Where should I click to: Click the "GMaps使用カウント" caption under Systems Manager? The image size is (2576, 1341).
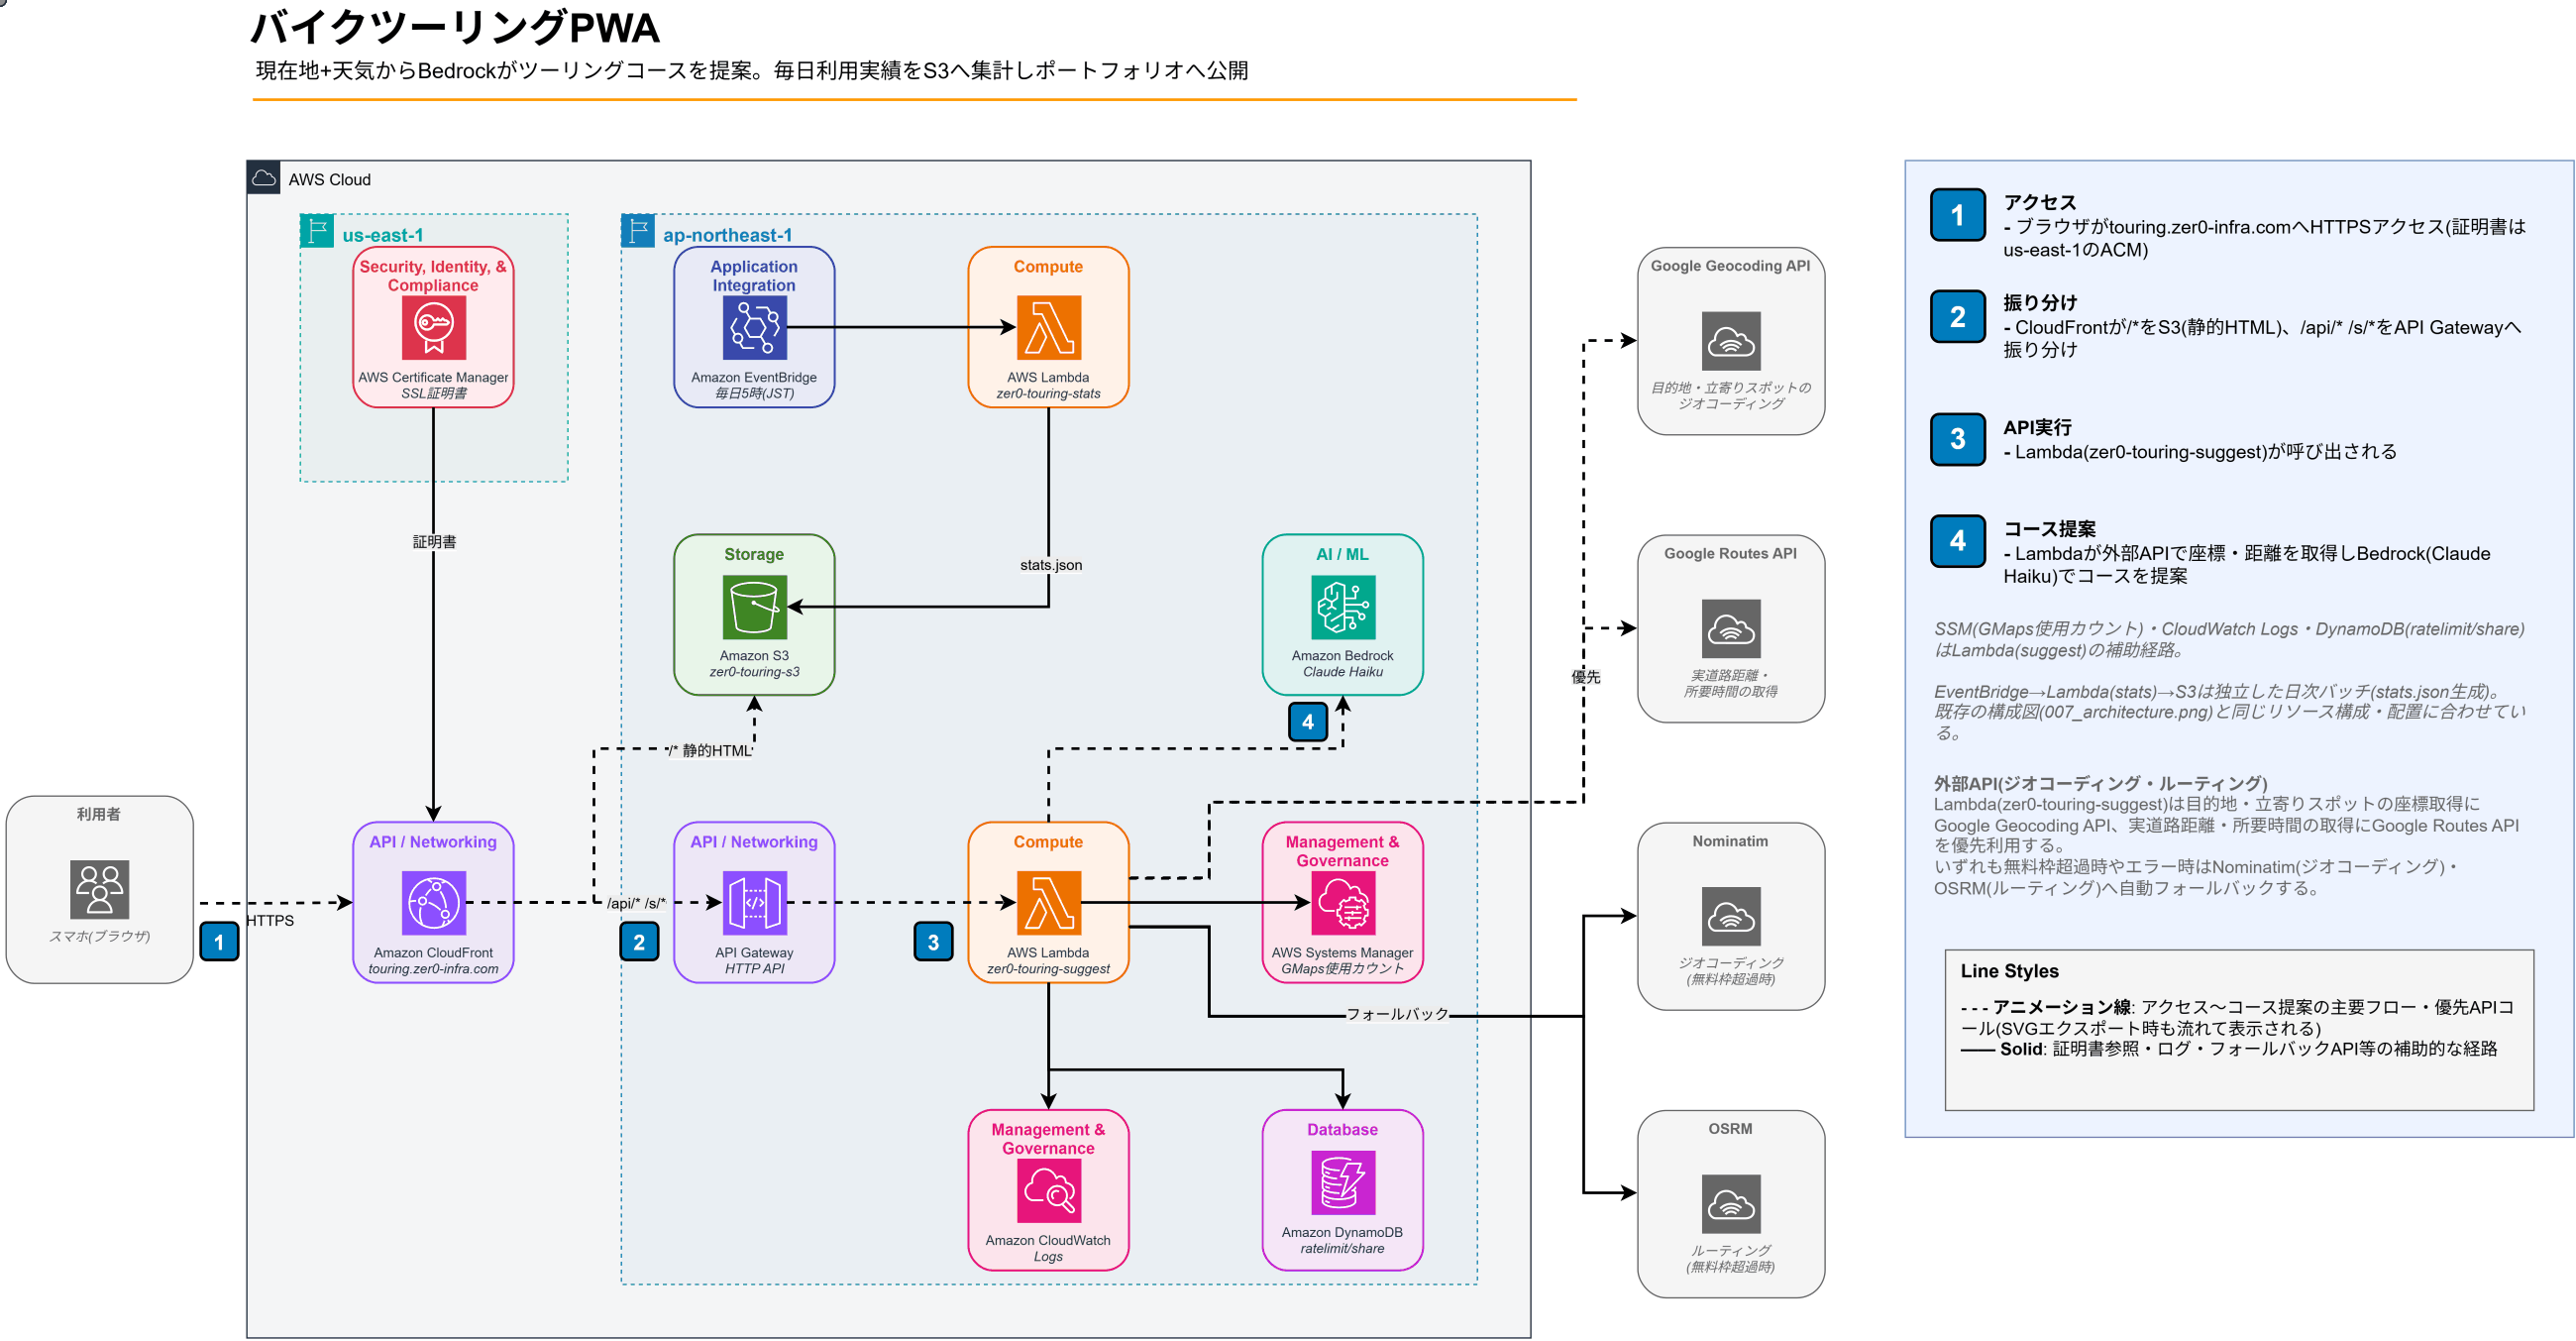coord(1343,969)
